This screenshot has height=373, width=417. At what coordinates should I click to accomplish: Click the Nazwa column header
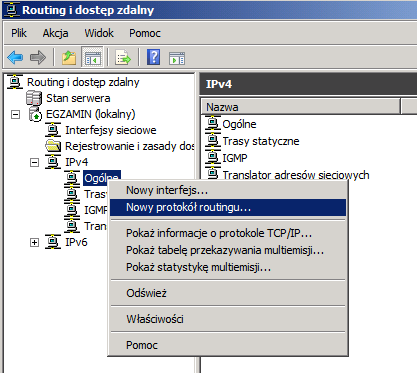pos(300,107)
